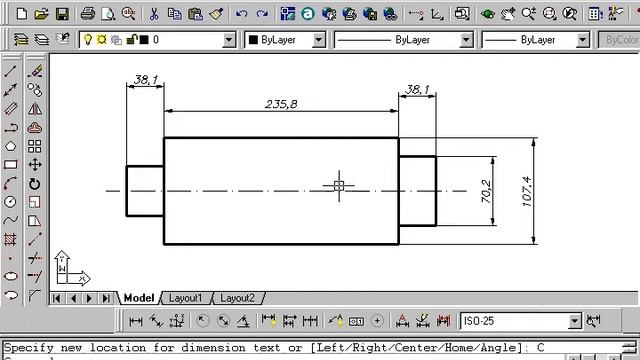640x360 pixels.
Task: Click the Linear Dimension icon
Action: (x=136, y=321)
